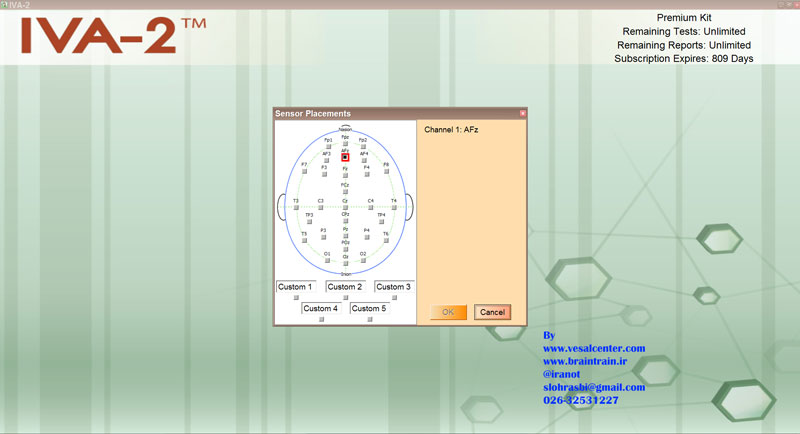
Task: Select the CPz sensor site
Action: tap(345, 221)
